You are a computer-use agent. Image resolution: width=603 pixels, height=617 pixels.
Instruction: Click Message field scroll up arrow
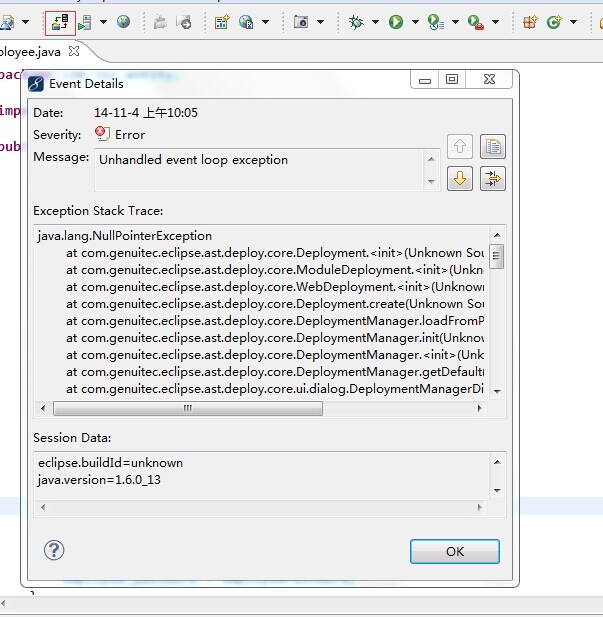click(431, 159)
